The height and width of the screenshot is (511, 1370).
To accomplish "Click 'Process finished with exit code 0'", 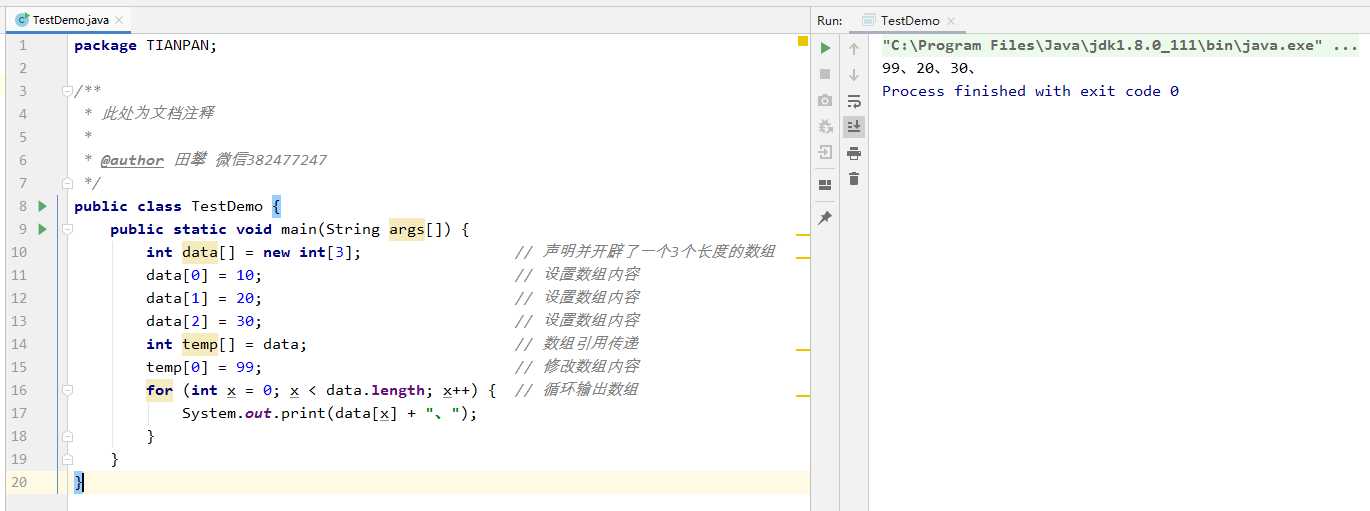I will click(1030, 91).
